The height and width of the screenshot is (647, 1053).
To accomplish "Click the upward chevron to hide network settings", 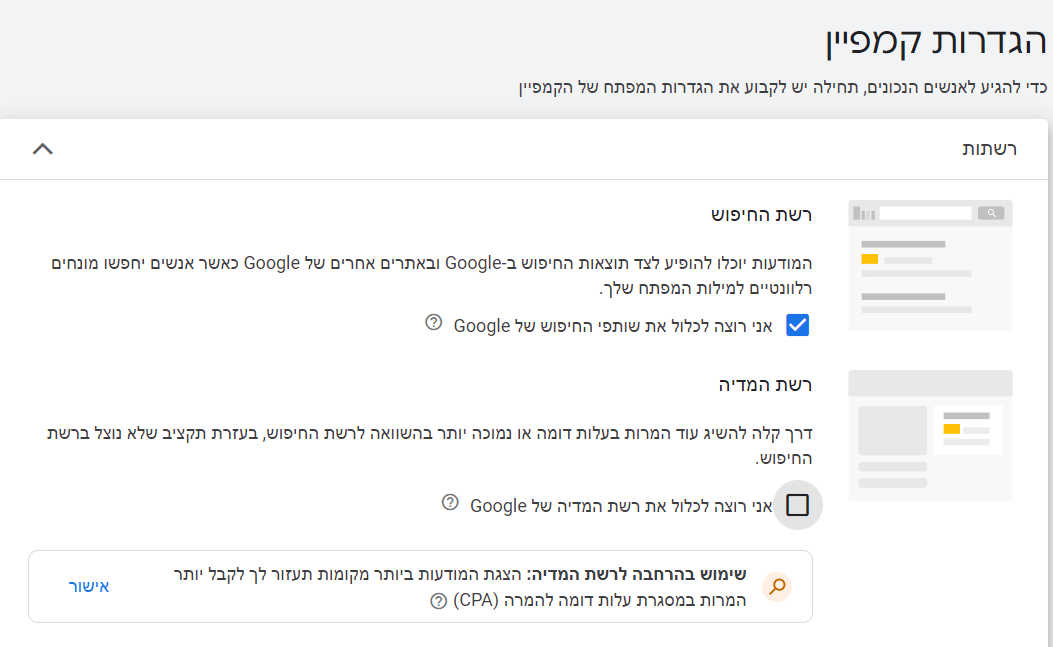I will pos(41,148).
